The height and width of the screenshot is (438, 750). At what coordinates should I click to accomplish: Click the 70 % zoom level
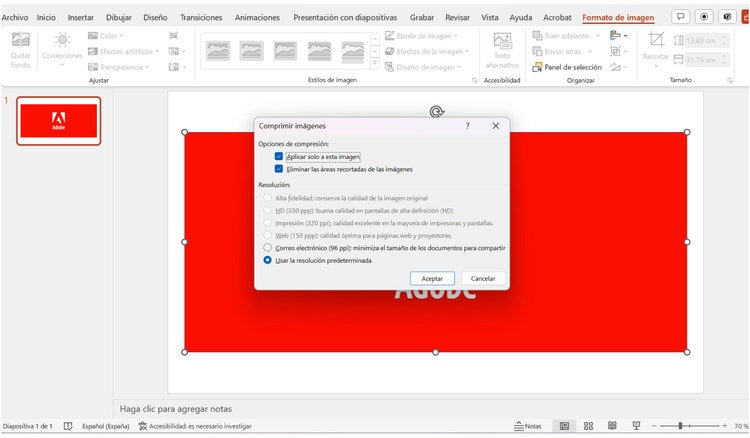click(741, 426)
